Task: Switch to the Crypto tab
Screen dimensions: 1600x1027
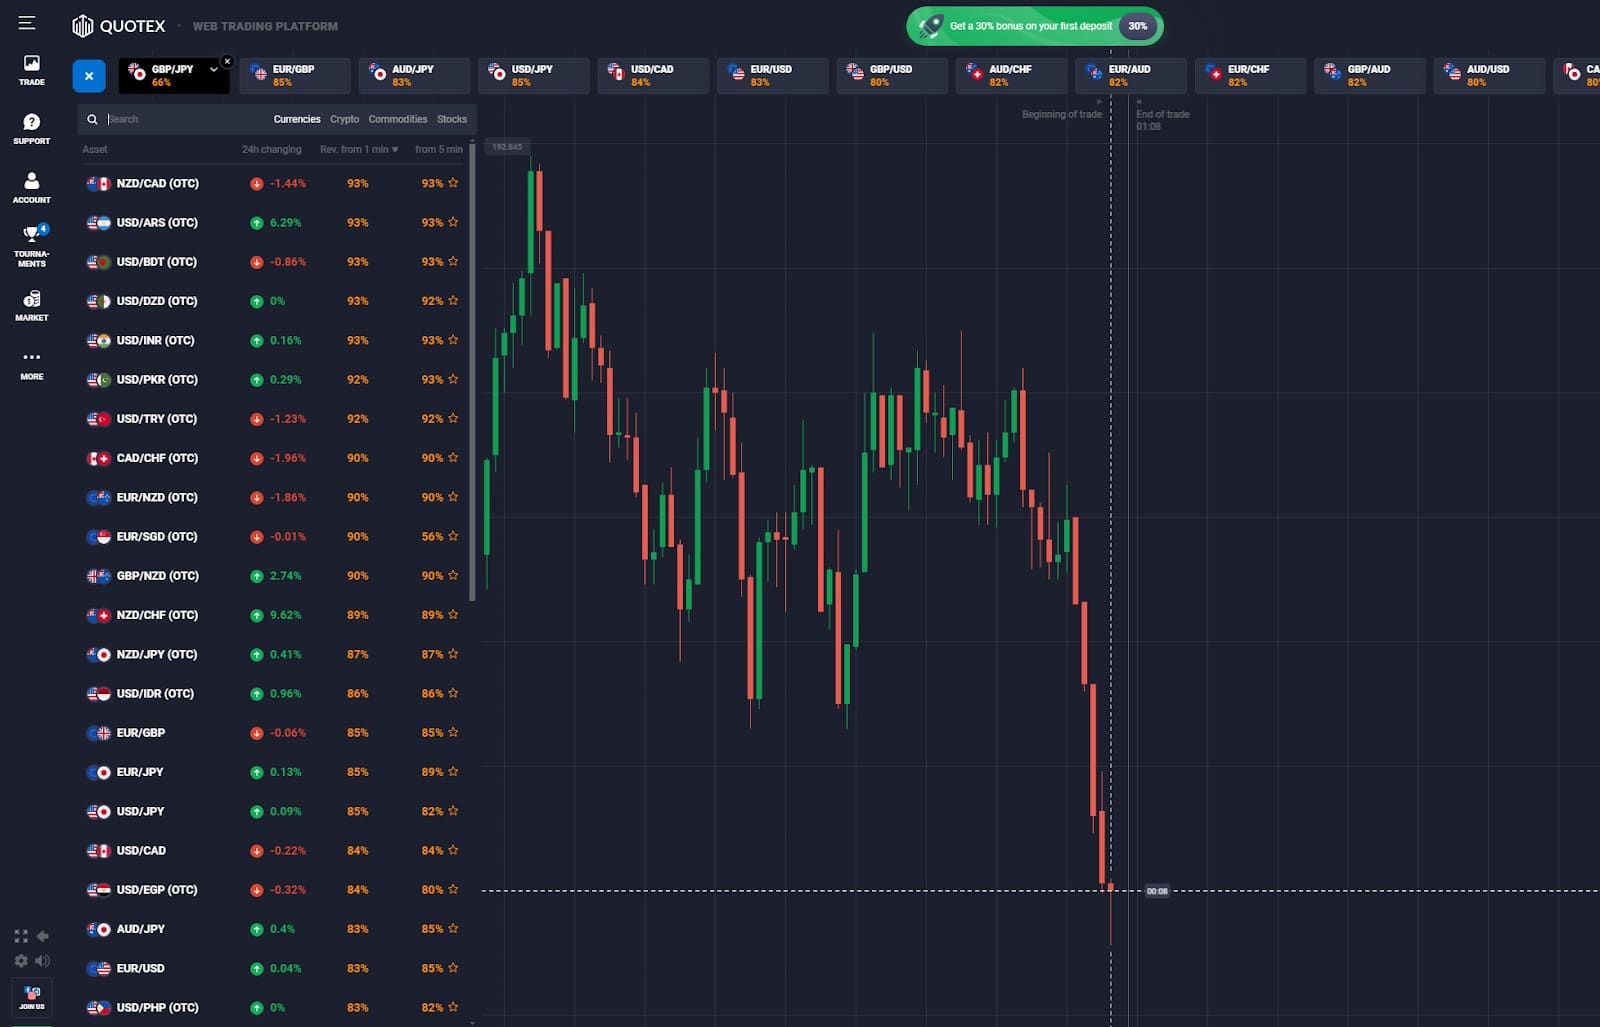Action: point(345,119)
